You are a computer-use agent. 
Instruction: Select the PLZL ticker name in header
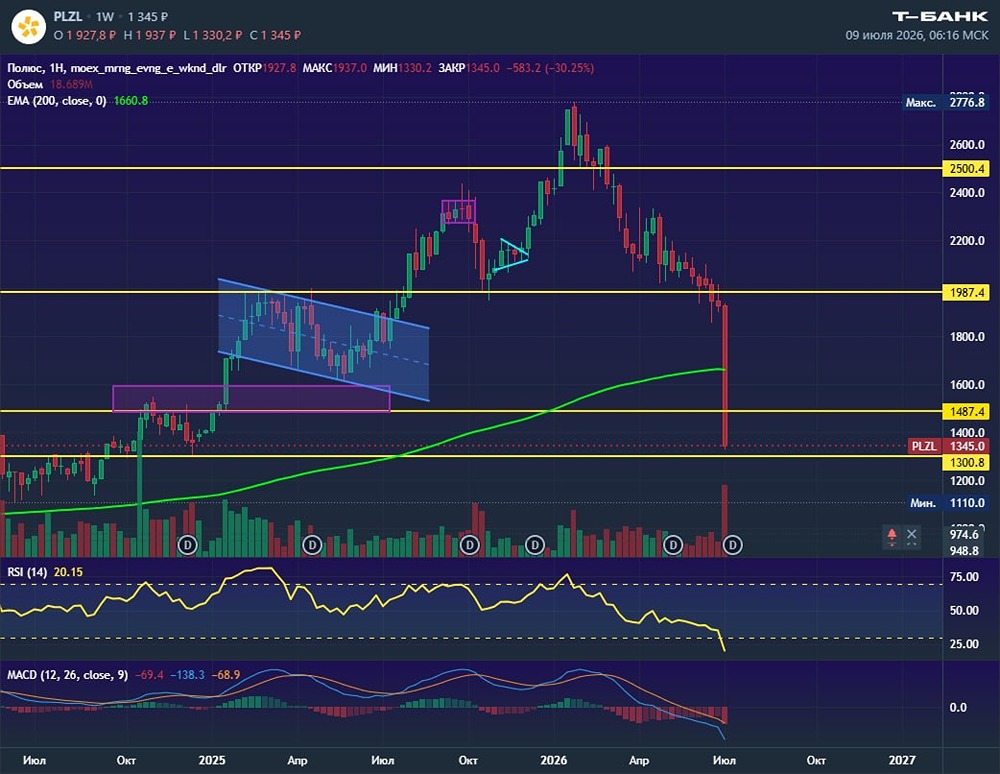tap(68, 17)
